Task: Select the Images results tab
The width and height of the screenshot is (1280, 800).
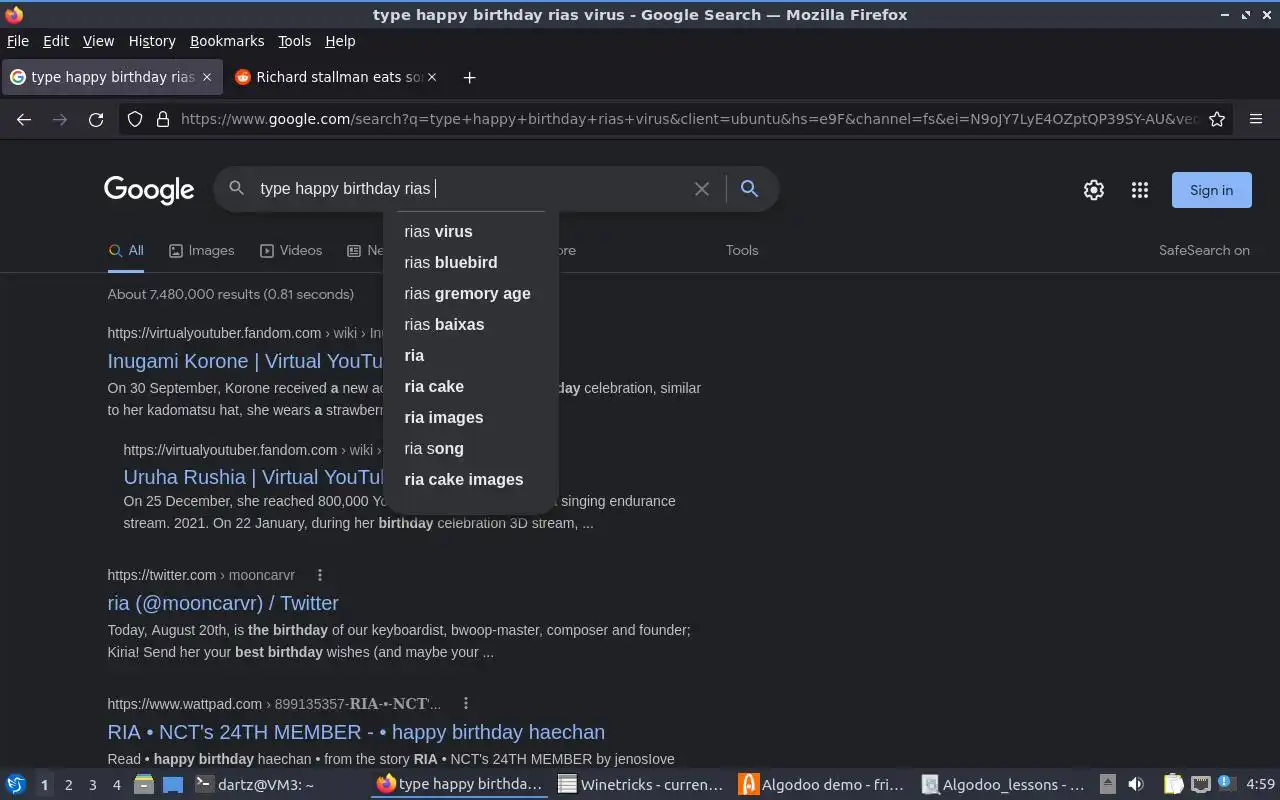Action: coord(201,250)
